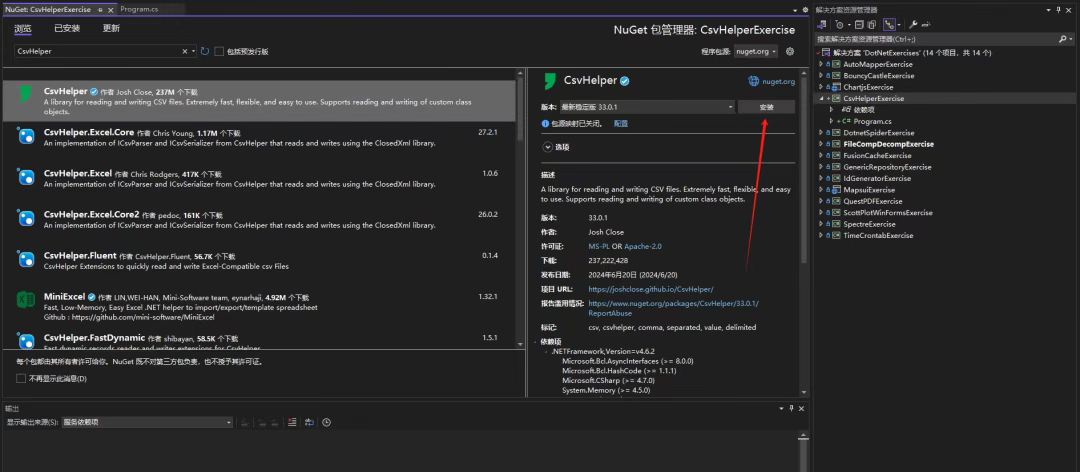Clear the CsvHelper search text
This screenshot has width=1080, height=472.
tap(185, 52)
